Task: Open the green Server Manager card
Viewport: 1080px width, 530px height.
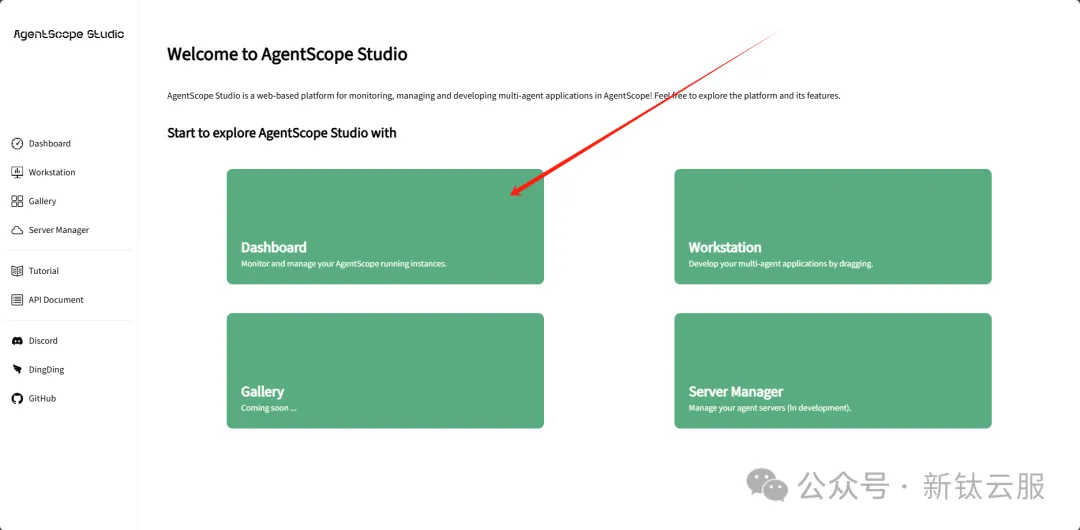Action: tap(832, 371)
